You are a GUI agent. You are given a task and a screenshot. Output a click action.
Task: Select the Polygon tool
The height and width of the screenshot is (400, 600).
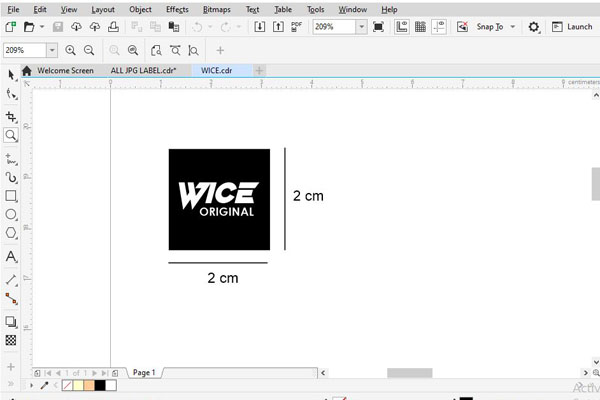tap(11, 233)
